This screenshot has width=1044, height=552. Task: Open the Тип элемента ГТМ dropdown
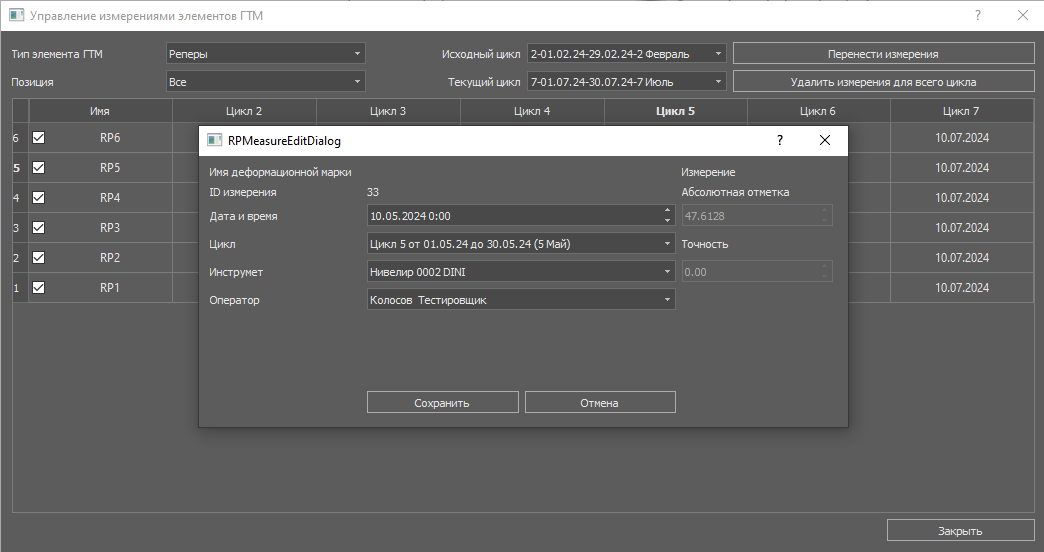pyautogui.click(x=265, y=54)
